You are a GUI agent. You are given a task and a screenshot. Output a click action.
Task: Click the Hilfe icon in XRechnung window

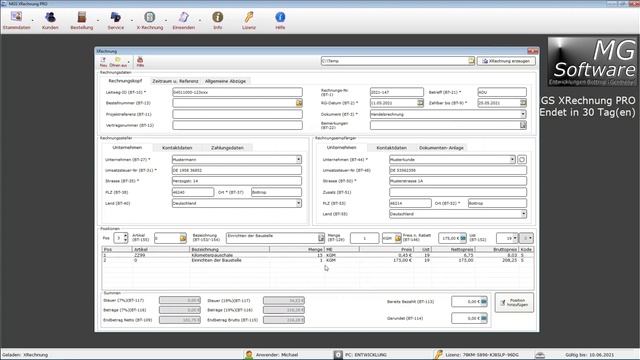140,62
